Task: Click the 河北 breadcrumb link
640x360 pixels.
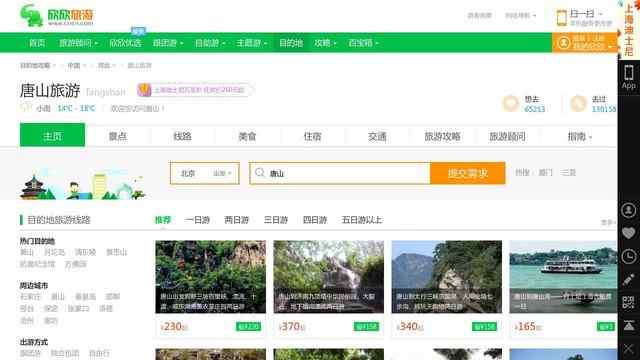Action: coord(104,65)
